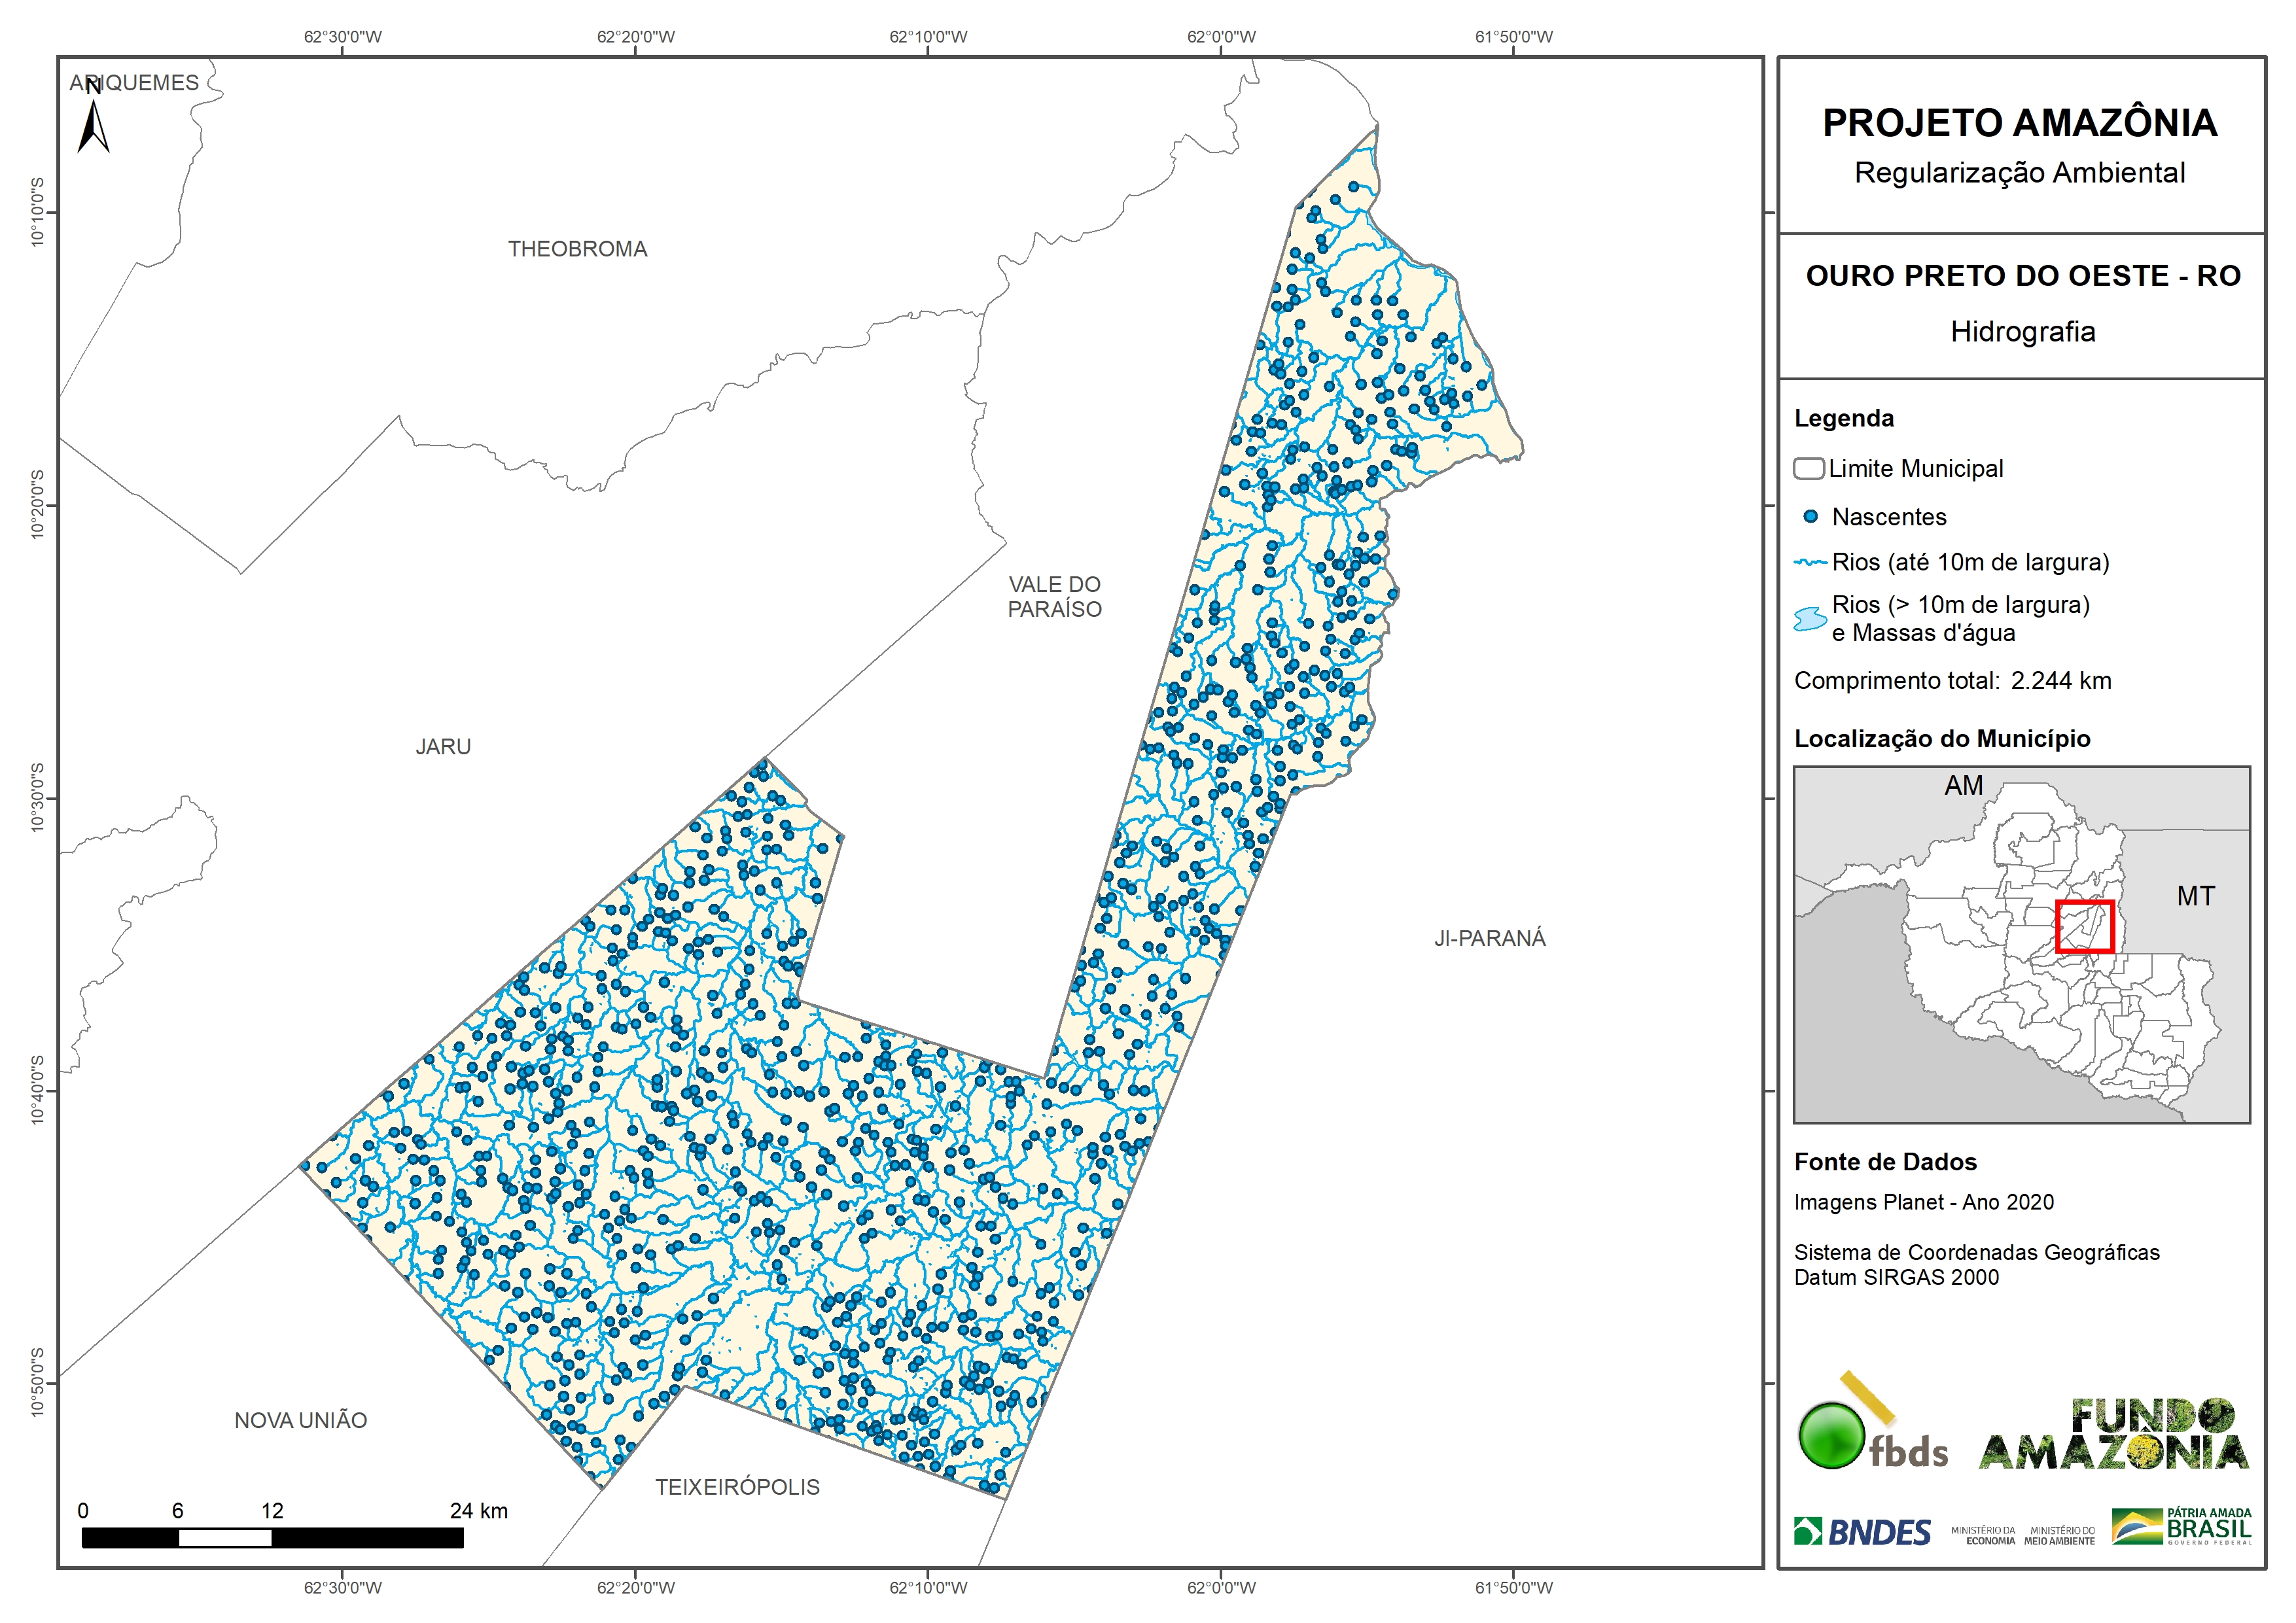
Task: Click the Fundo Amazonia logo
Action: tap(2113, 1435)
